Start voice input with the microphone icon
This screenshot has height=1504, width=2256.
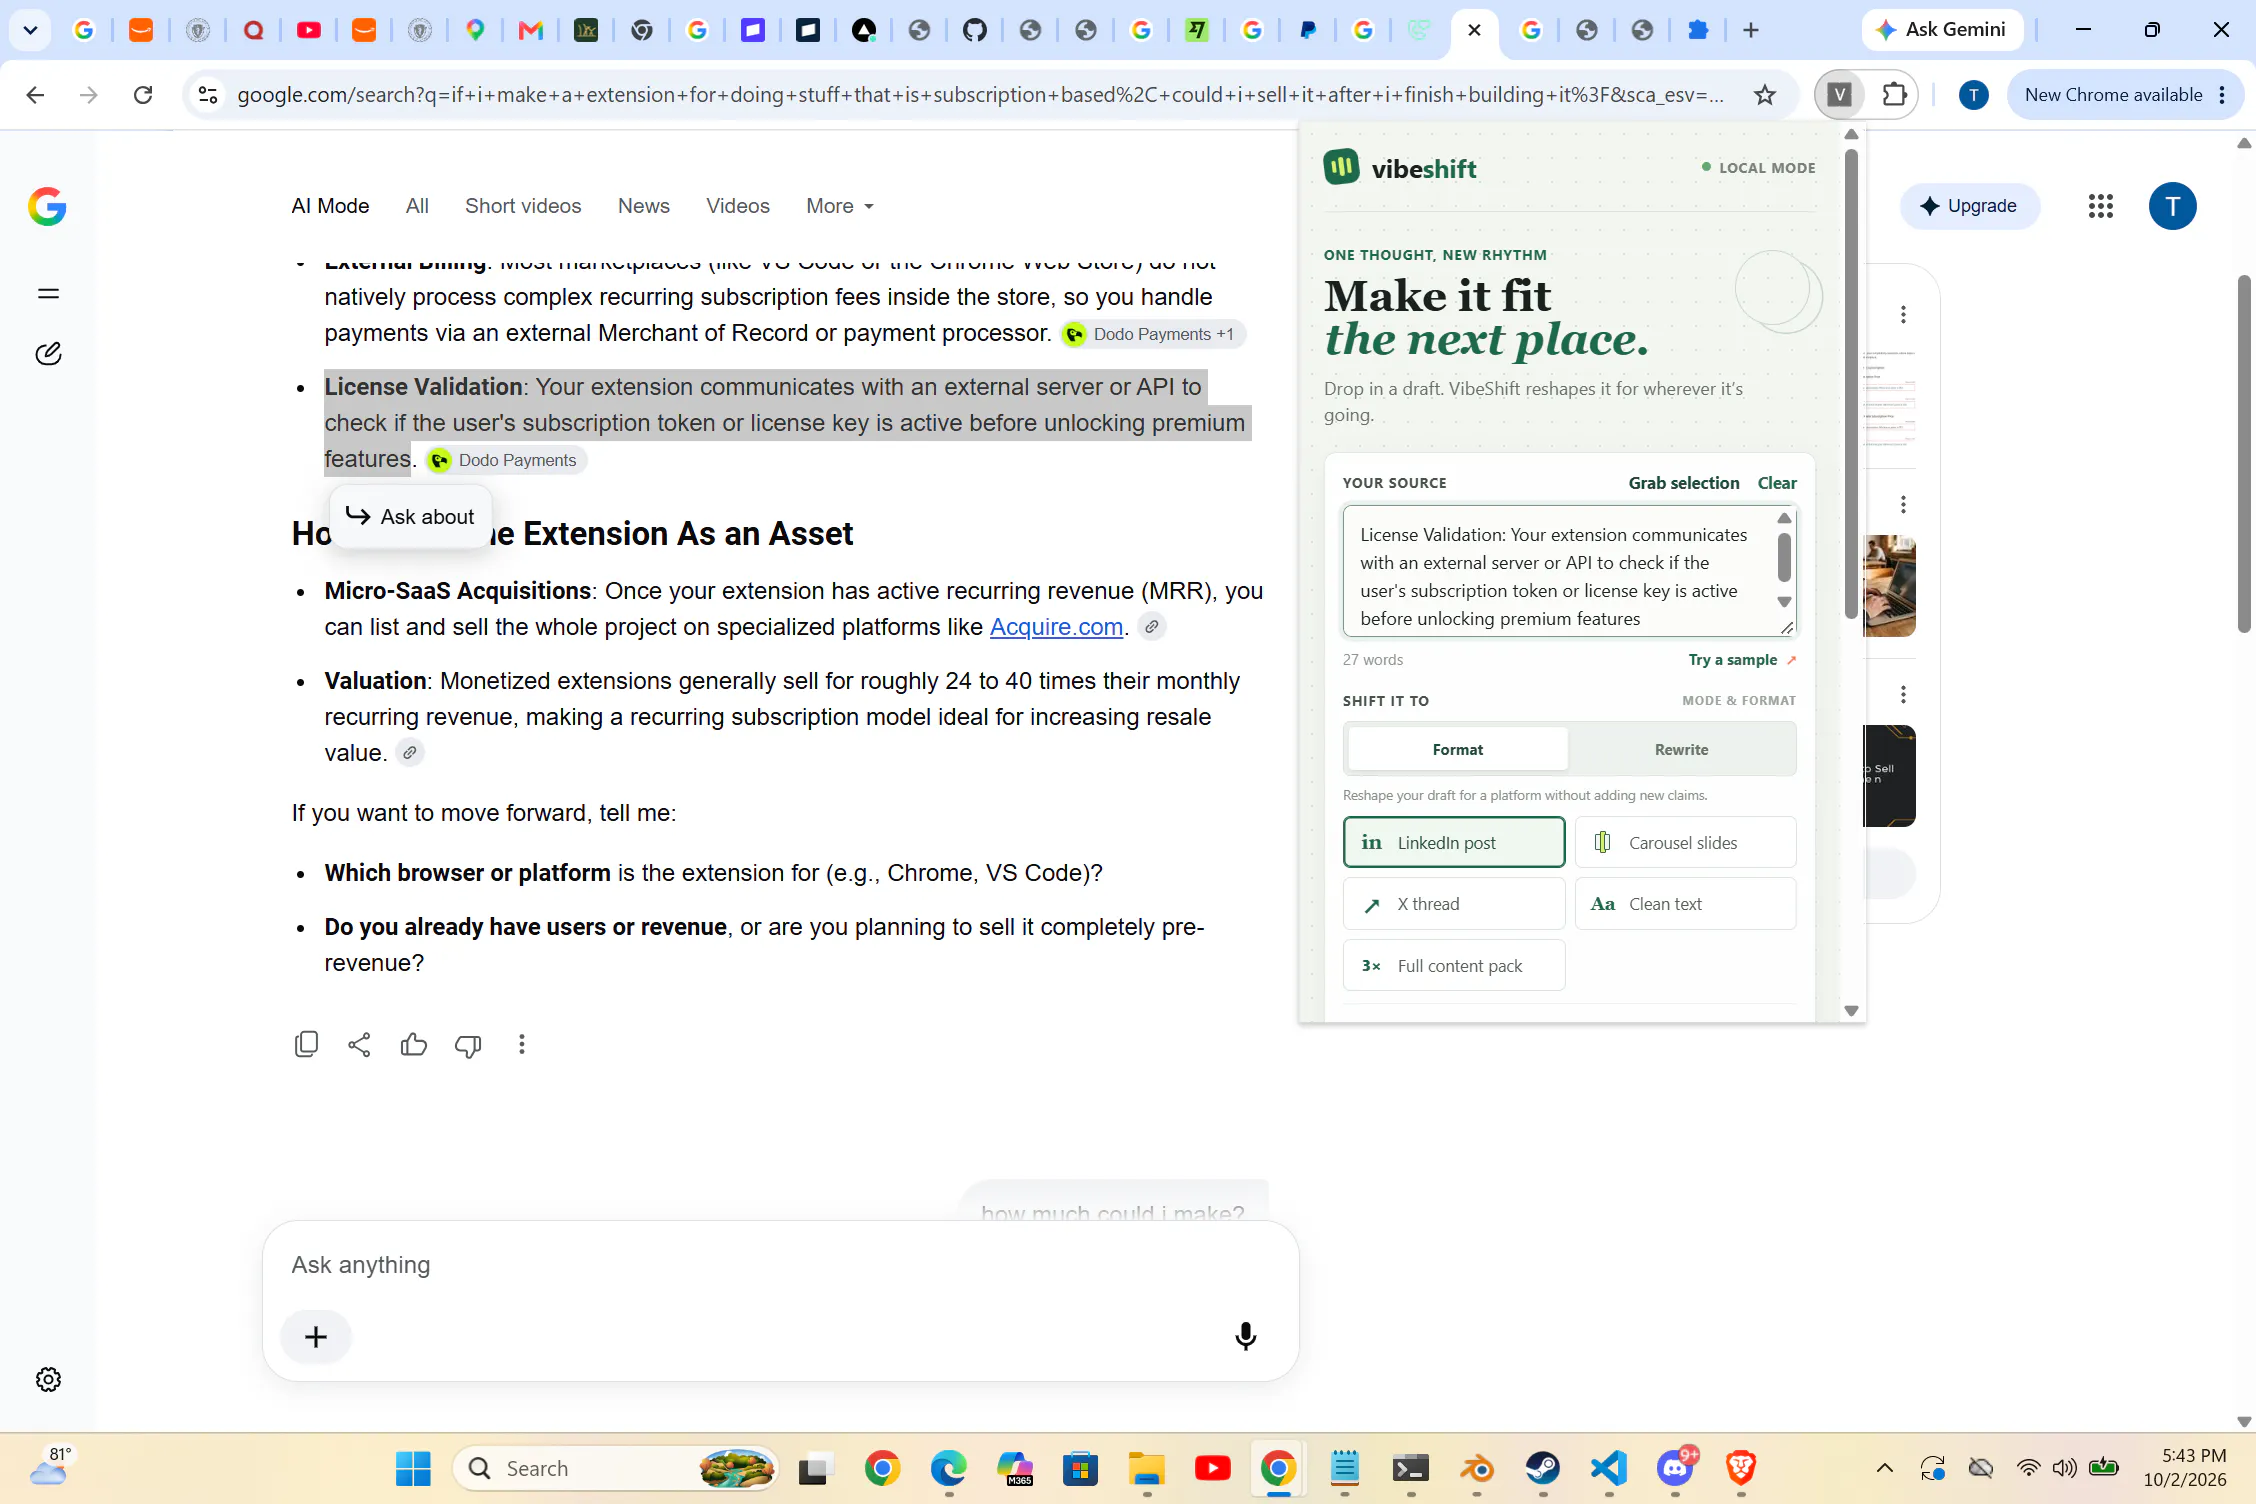coord(1245,1337)
